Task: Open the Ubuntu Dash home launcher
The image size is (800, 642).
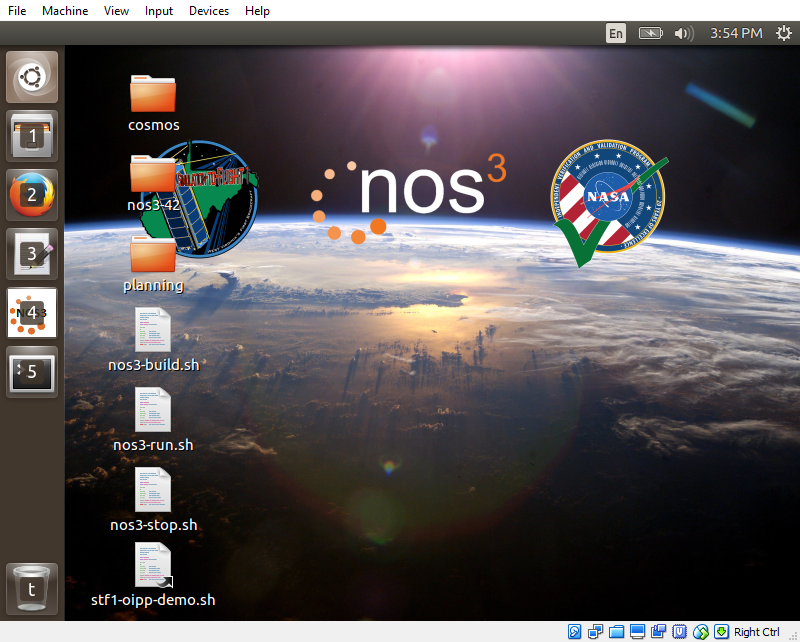Action: [x=32, y=77]
